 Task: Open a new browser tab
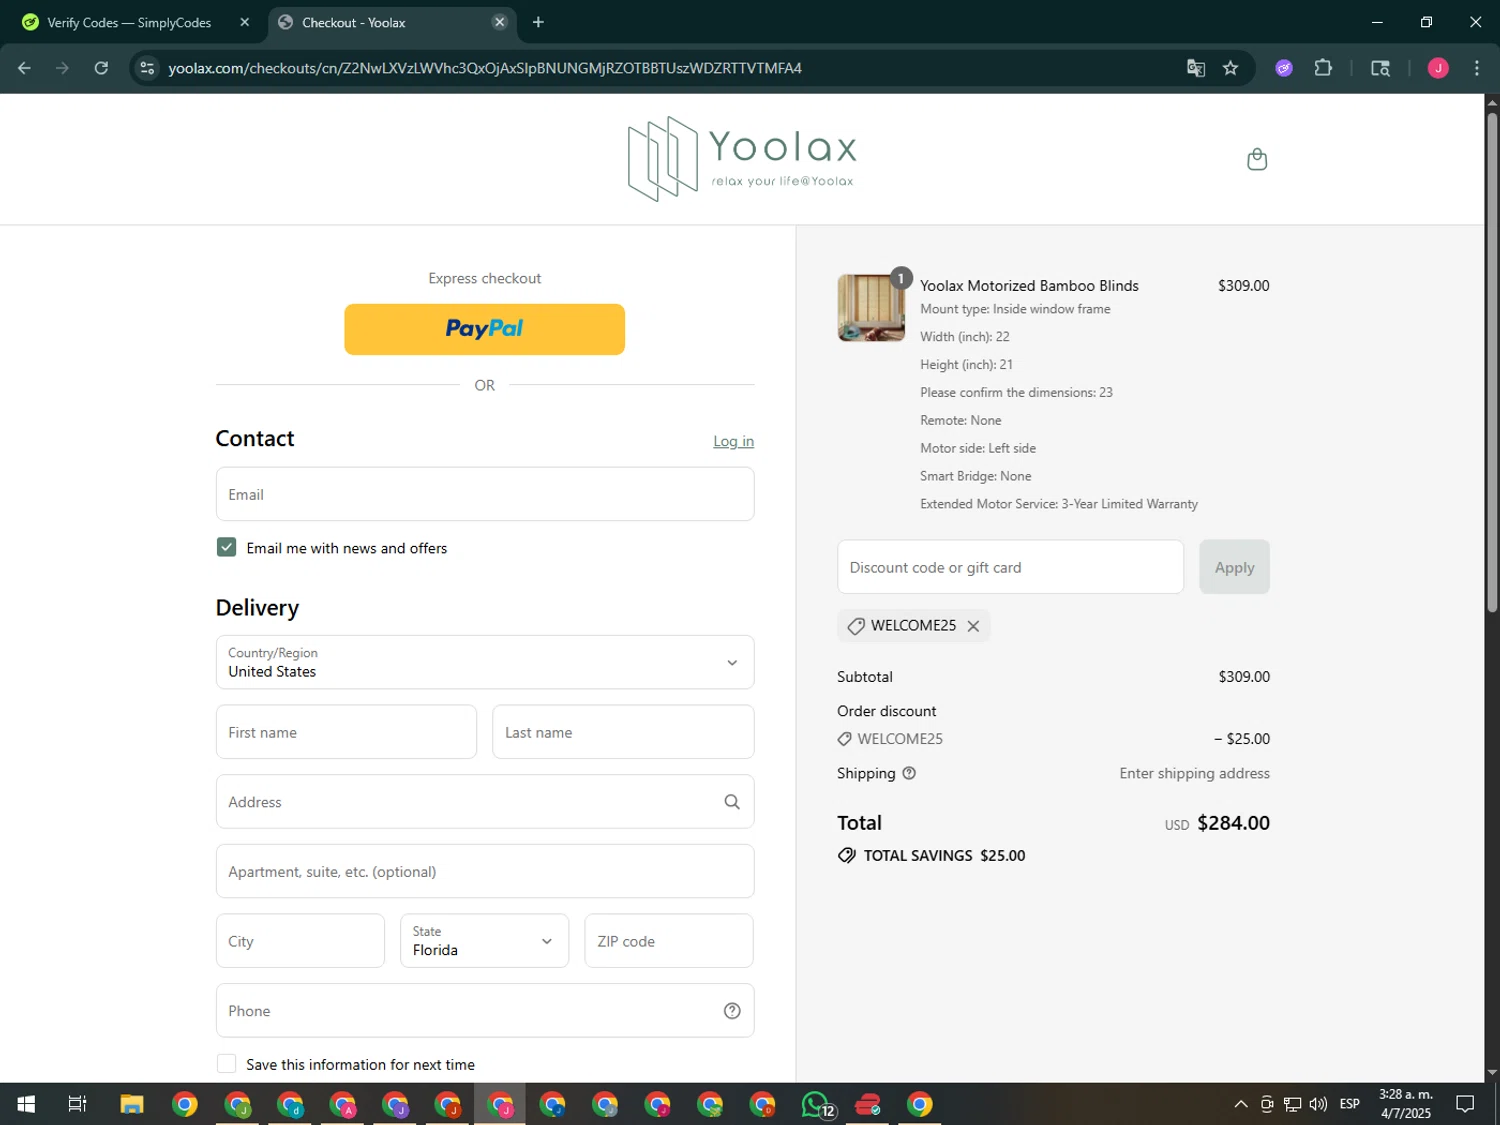coord(538,22)
